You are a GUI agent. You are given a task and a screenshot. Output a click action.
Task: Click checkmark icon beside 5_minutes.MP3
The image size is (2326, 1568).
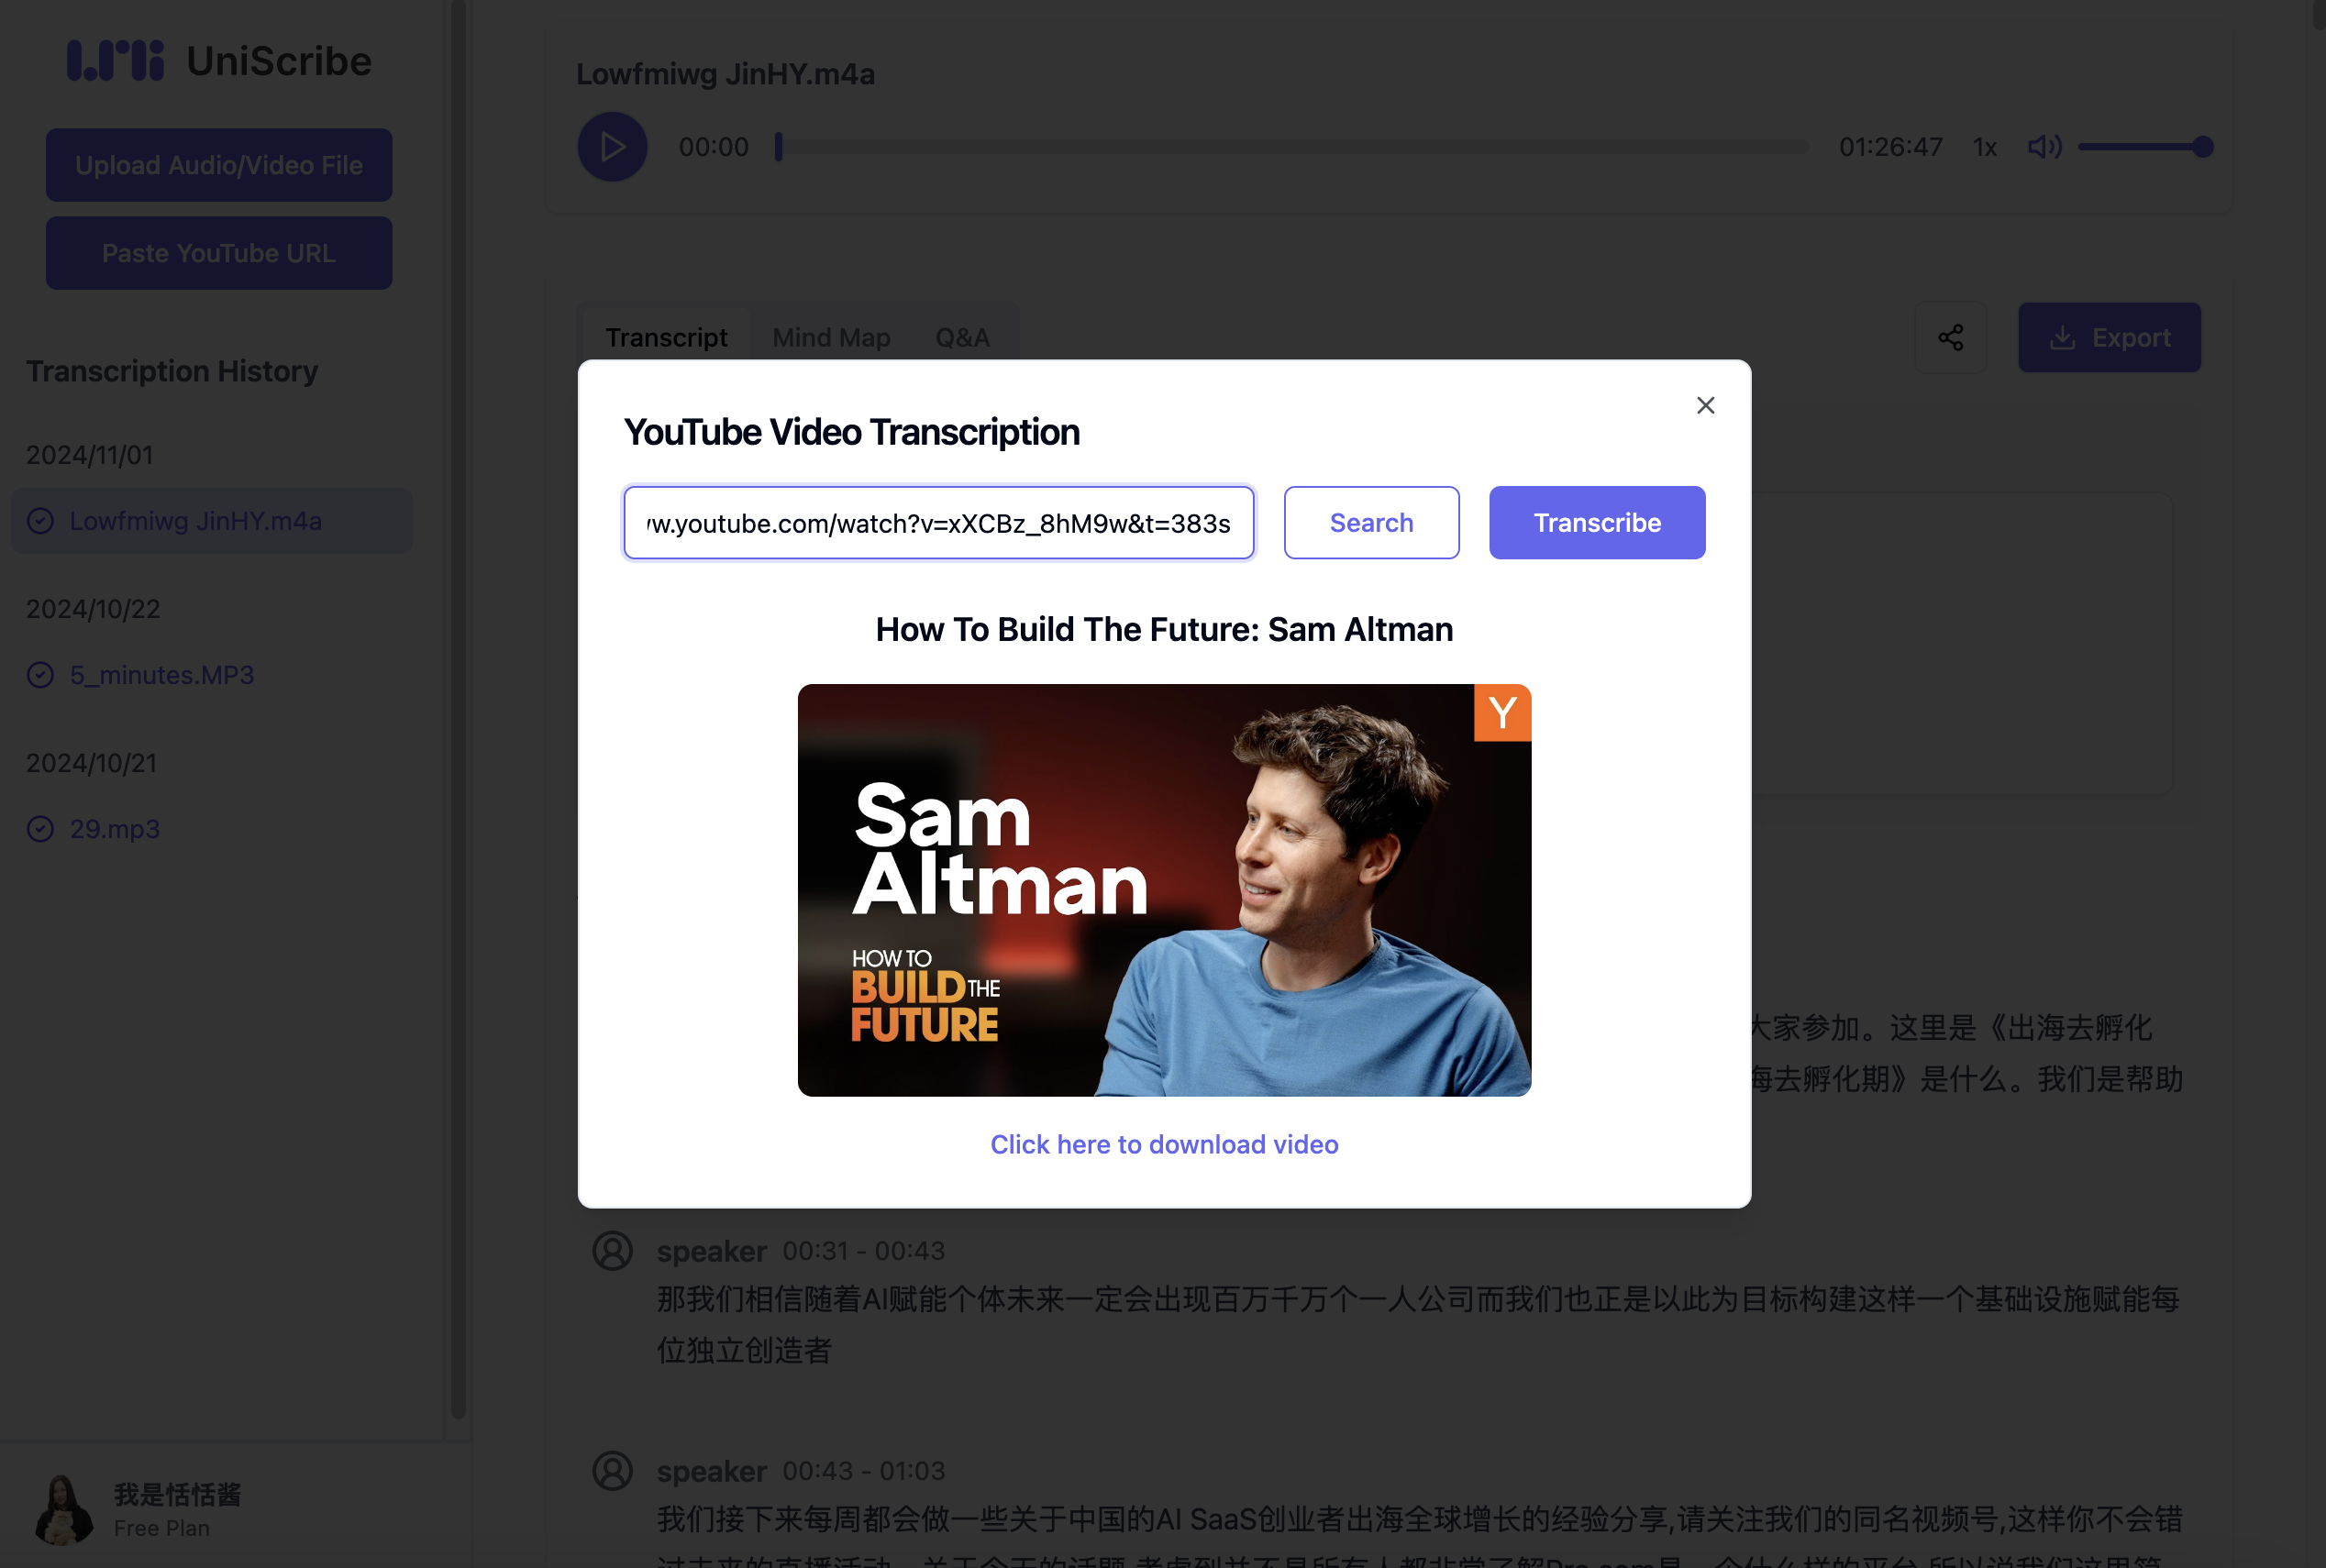click(x=40, y=675)
